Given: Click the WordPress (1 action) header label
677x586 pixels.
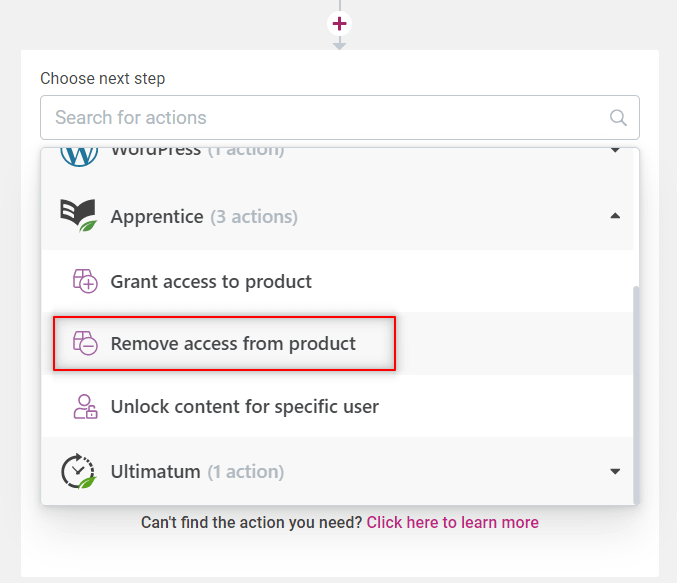Looking at the screenshot, I should coord(197,152).
